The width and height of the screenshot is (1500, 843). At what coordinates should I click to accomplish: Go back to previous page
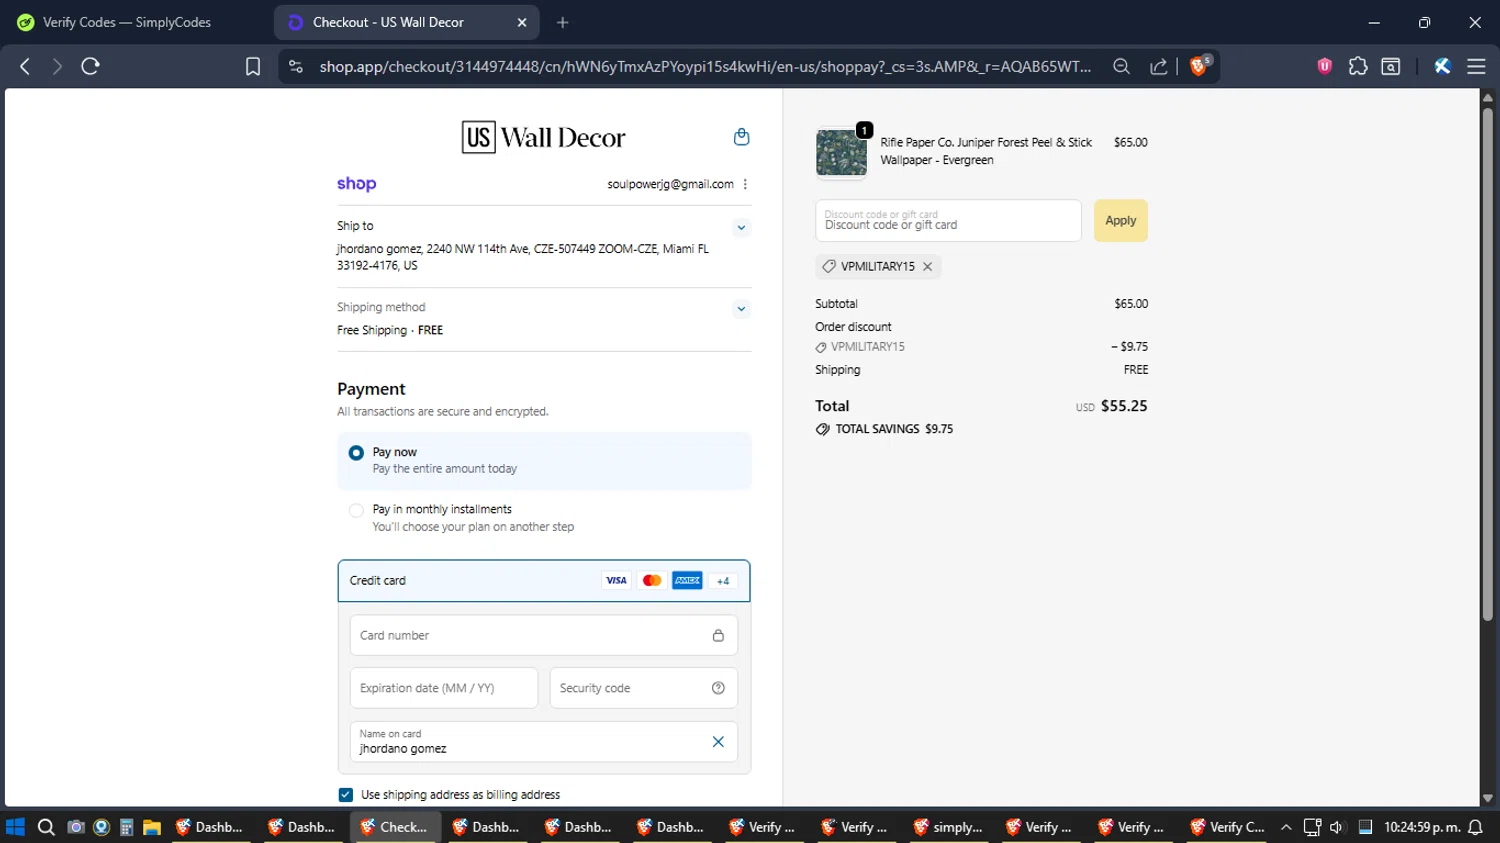coord(25,66)
